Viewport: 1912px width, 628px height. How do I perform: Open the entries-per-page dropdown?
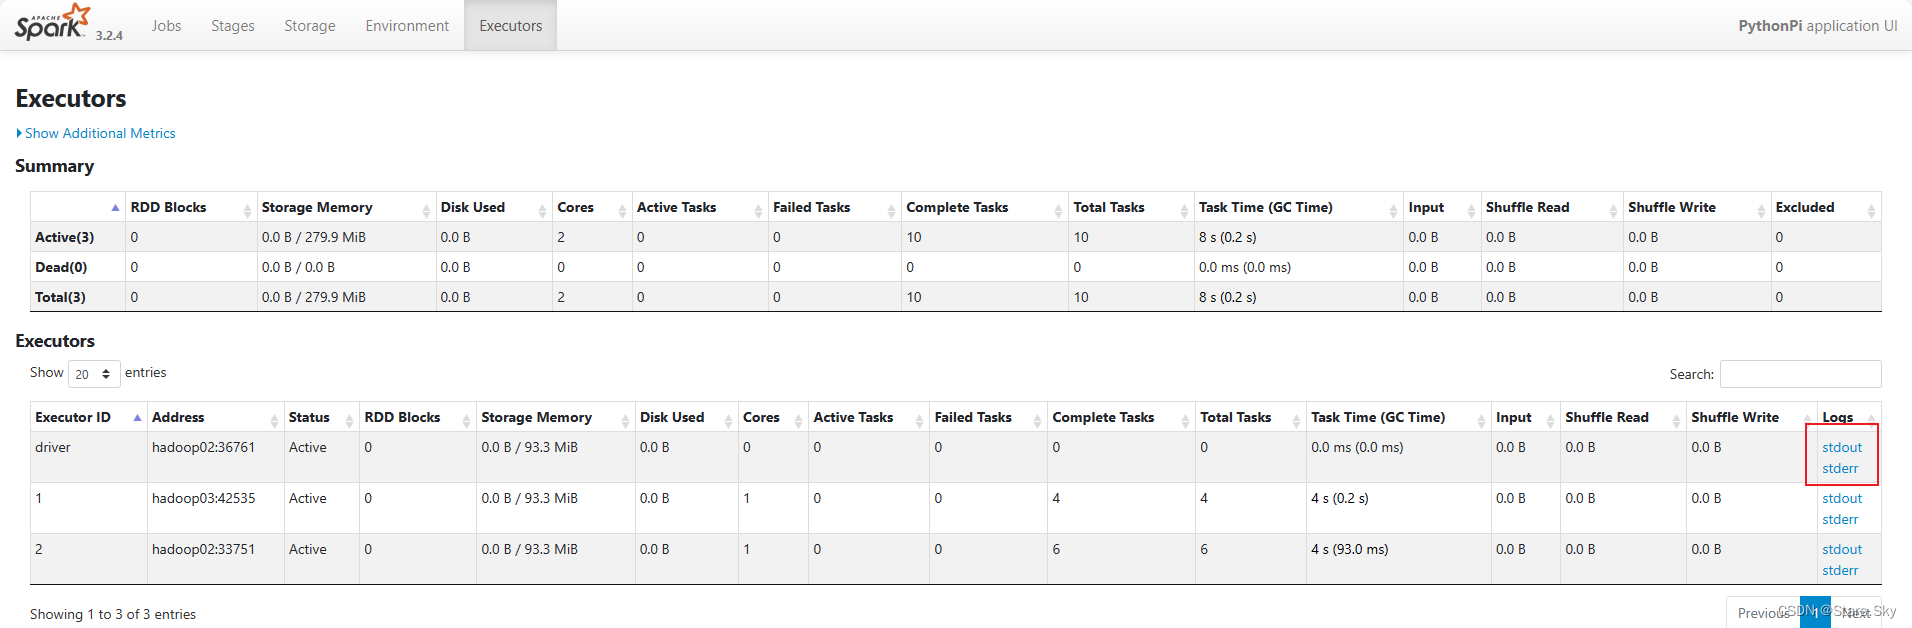click(94, 374)
